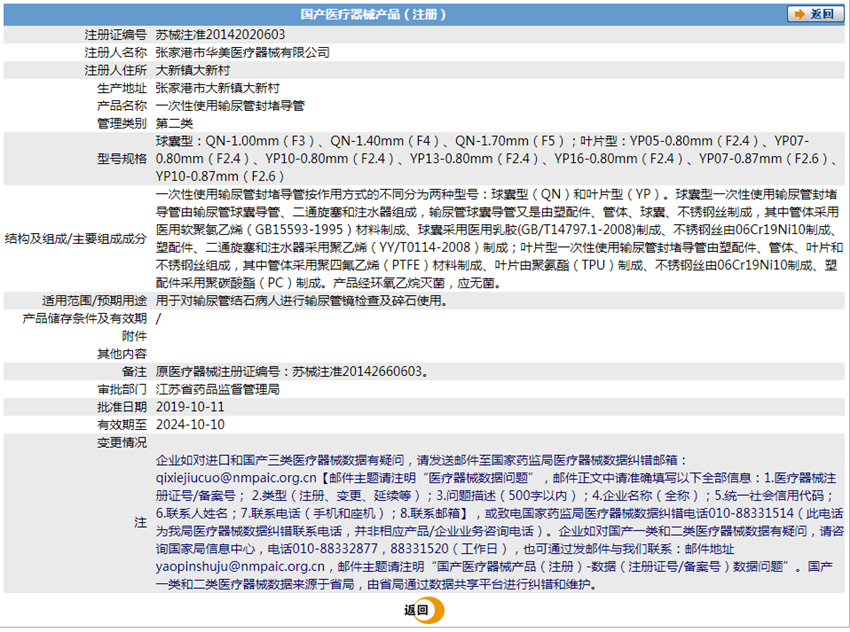Click the email address yaopinshuju@nmpaic.org.cn
The height and width of the screenshot is (632, 850).
coord(240,567)
